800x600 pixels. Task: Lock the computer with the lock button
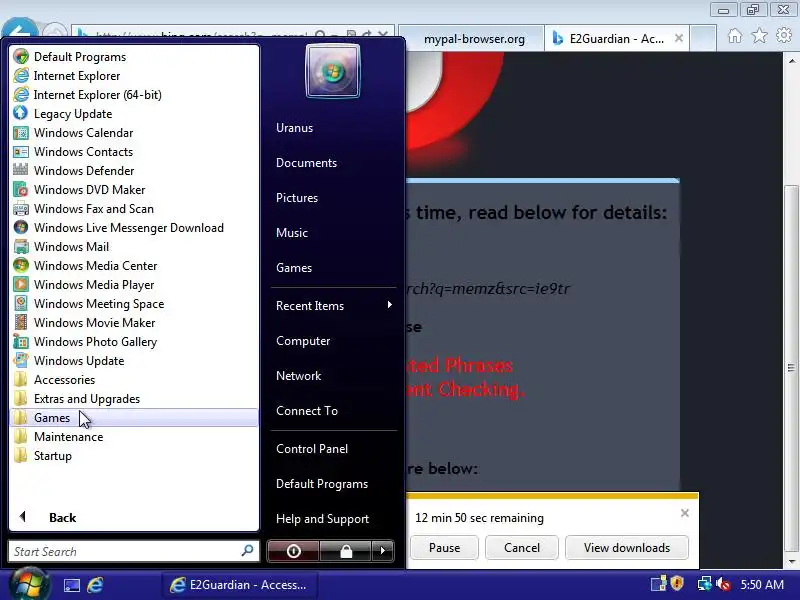[x=346, y=551]
